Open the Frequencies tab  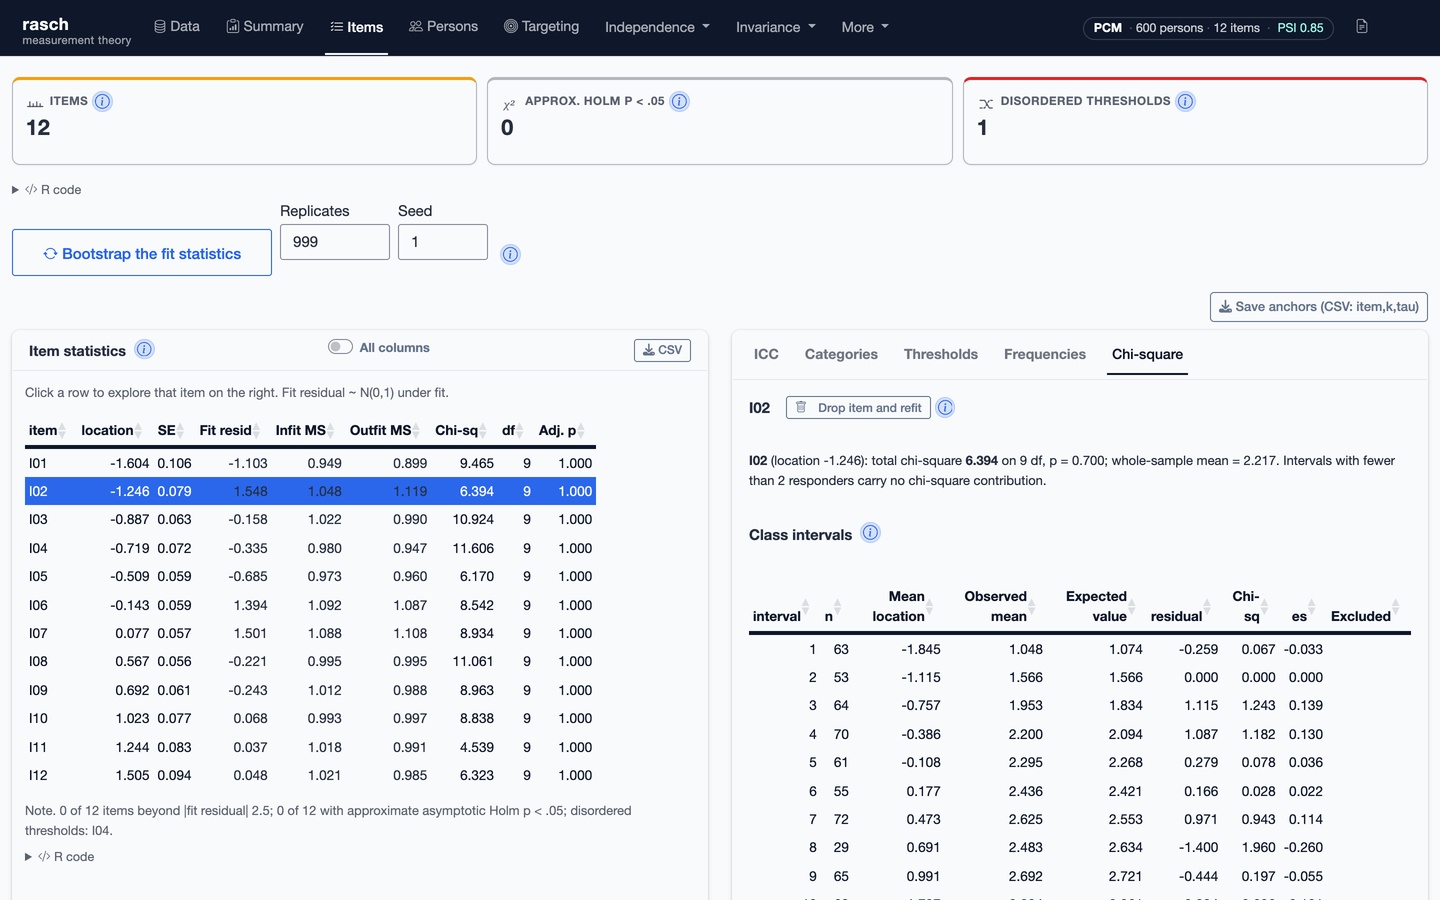pyautogui.click(x=1045, y=354)
